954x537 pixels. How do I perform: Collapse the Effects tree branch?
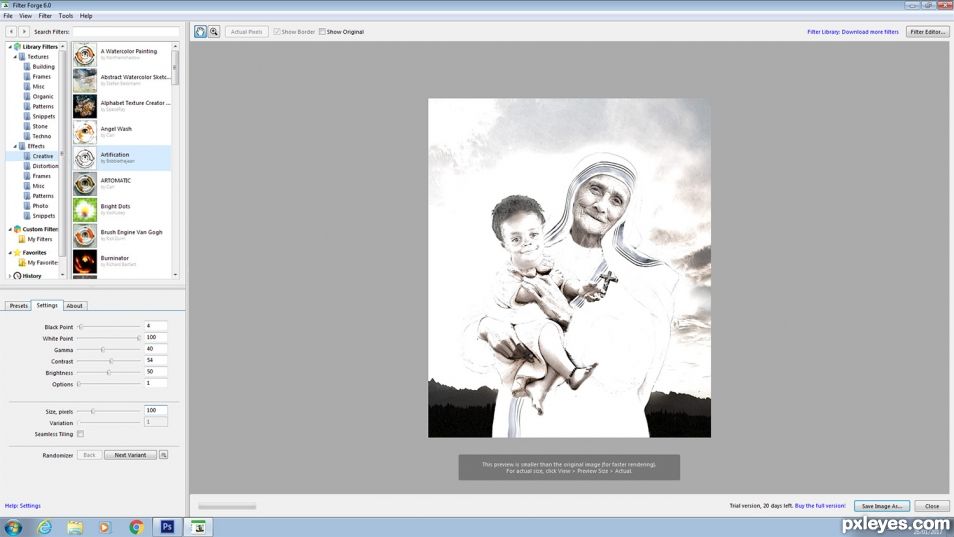(x=15, y=146)
